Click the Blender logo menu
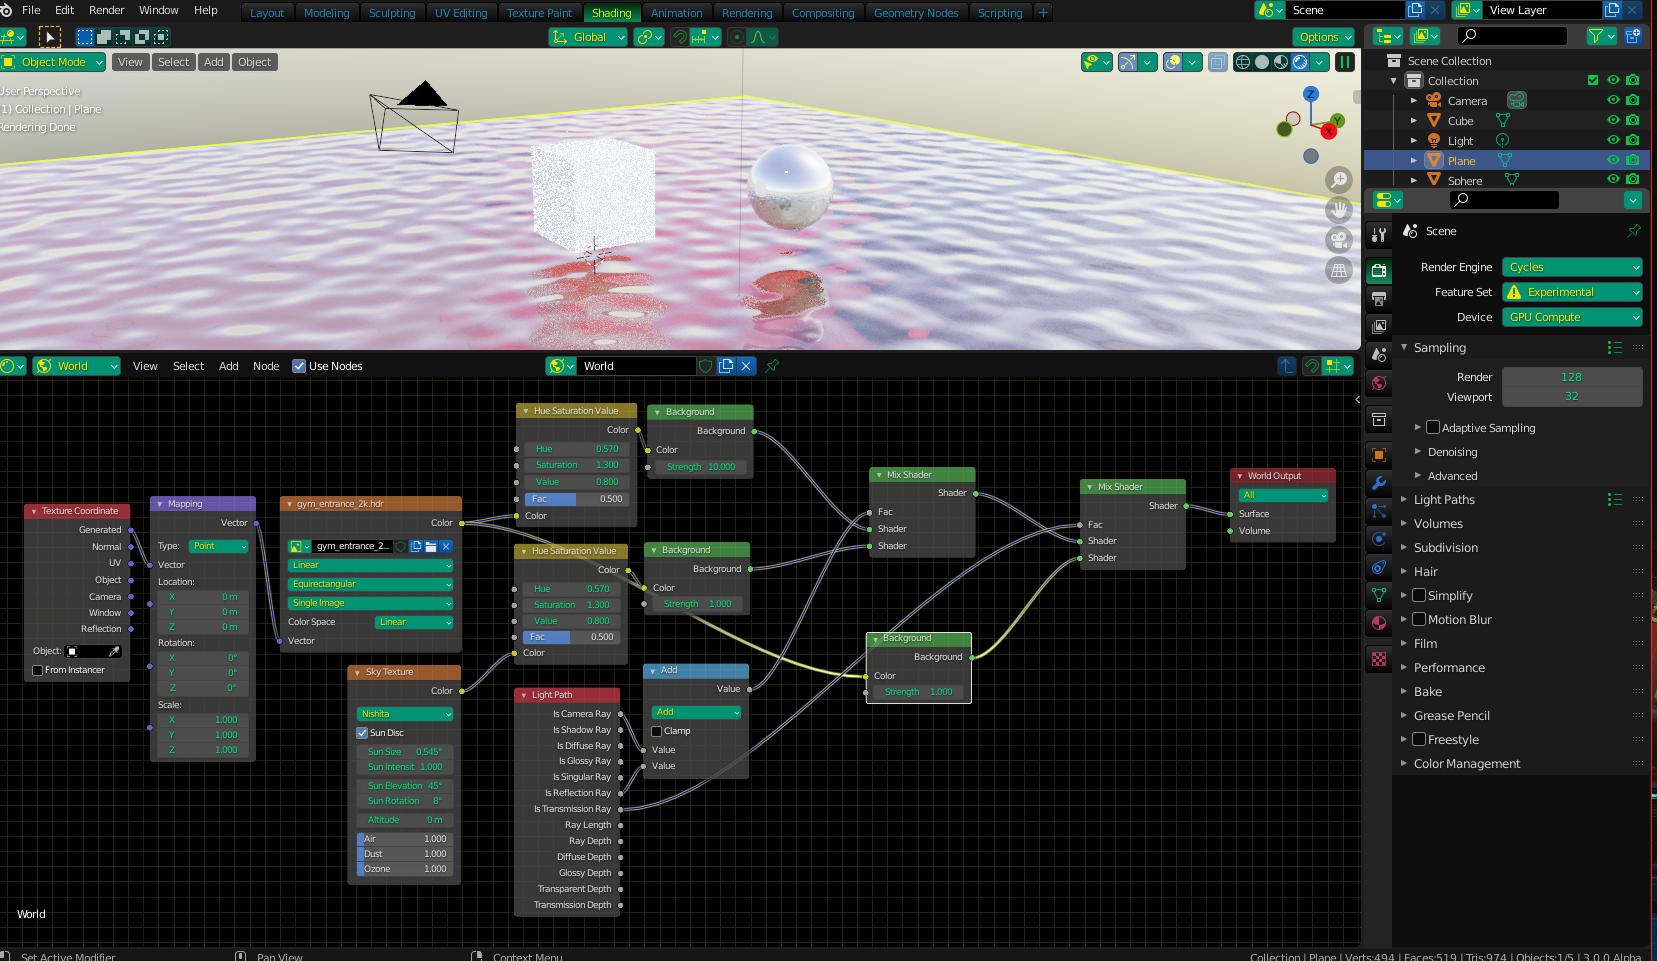The height and width of the screenshot is (961, 1657). tap(6, 10)
